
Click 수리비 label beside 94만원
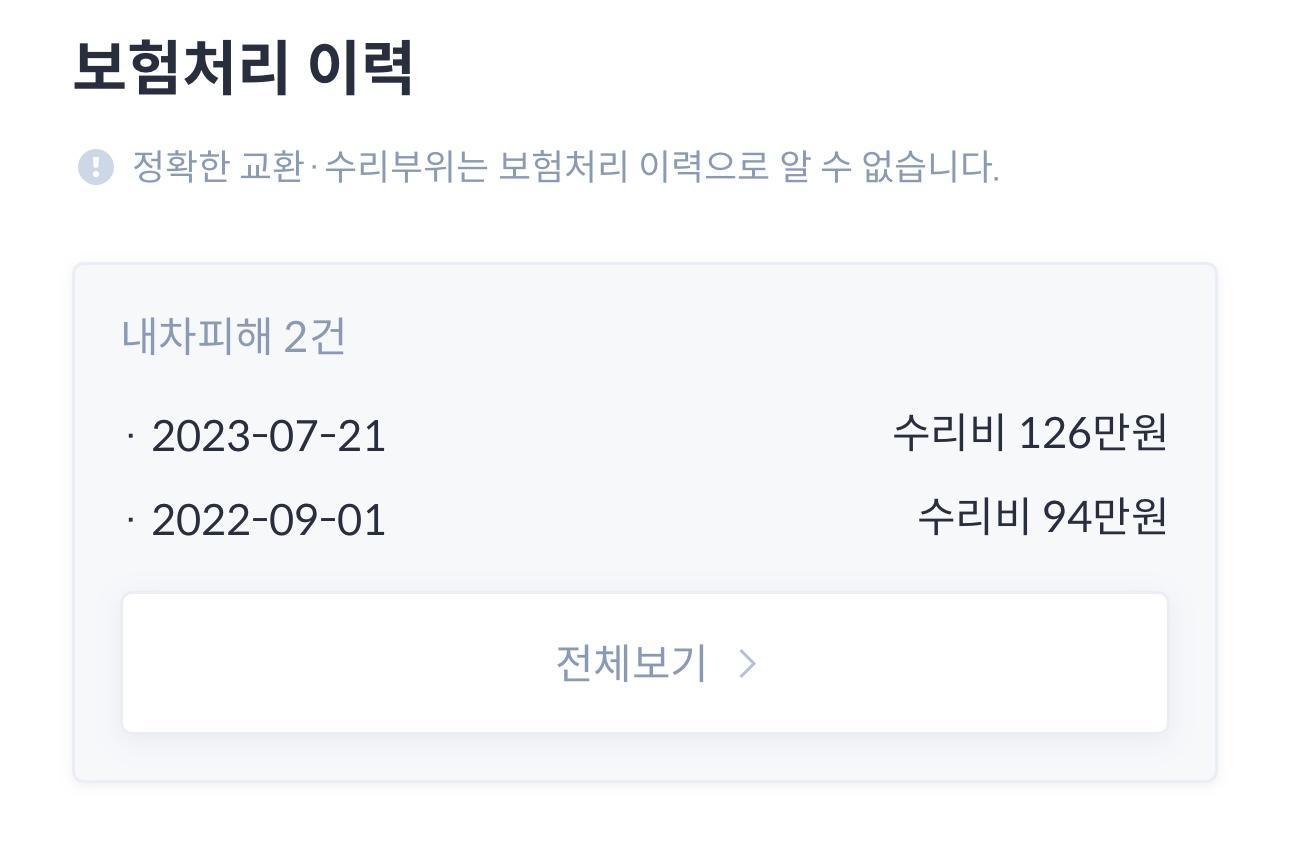[973, 517]
